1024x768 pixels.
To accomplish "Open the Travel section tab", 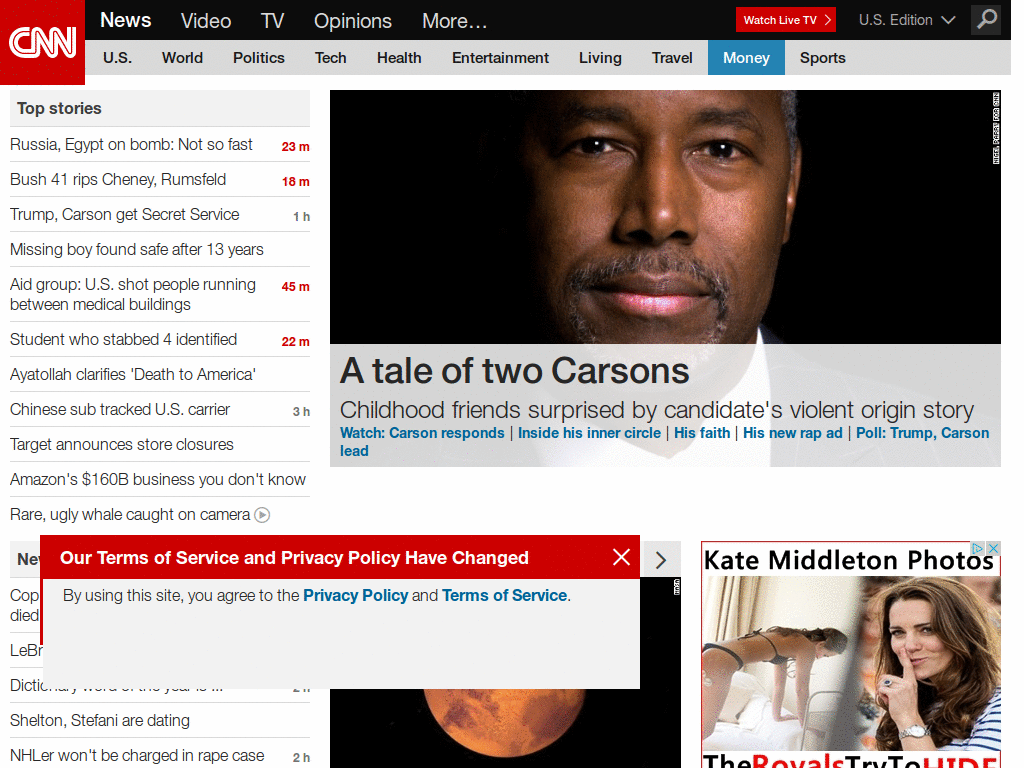I will 671,58.
